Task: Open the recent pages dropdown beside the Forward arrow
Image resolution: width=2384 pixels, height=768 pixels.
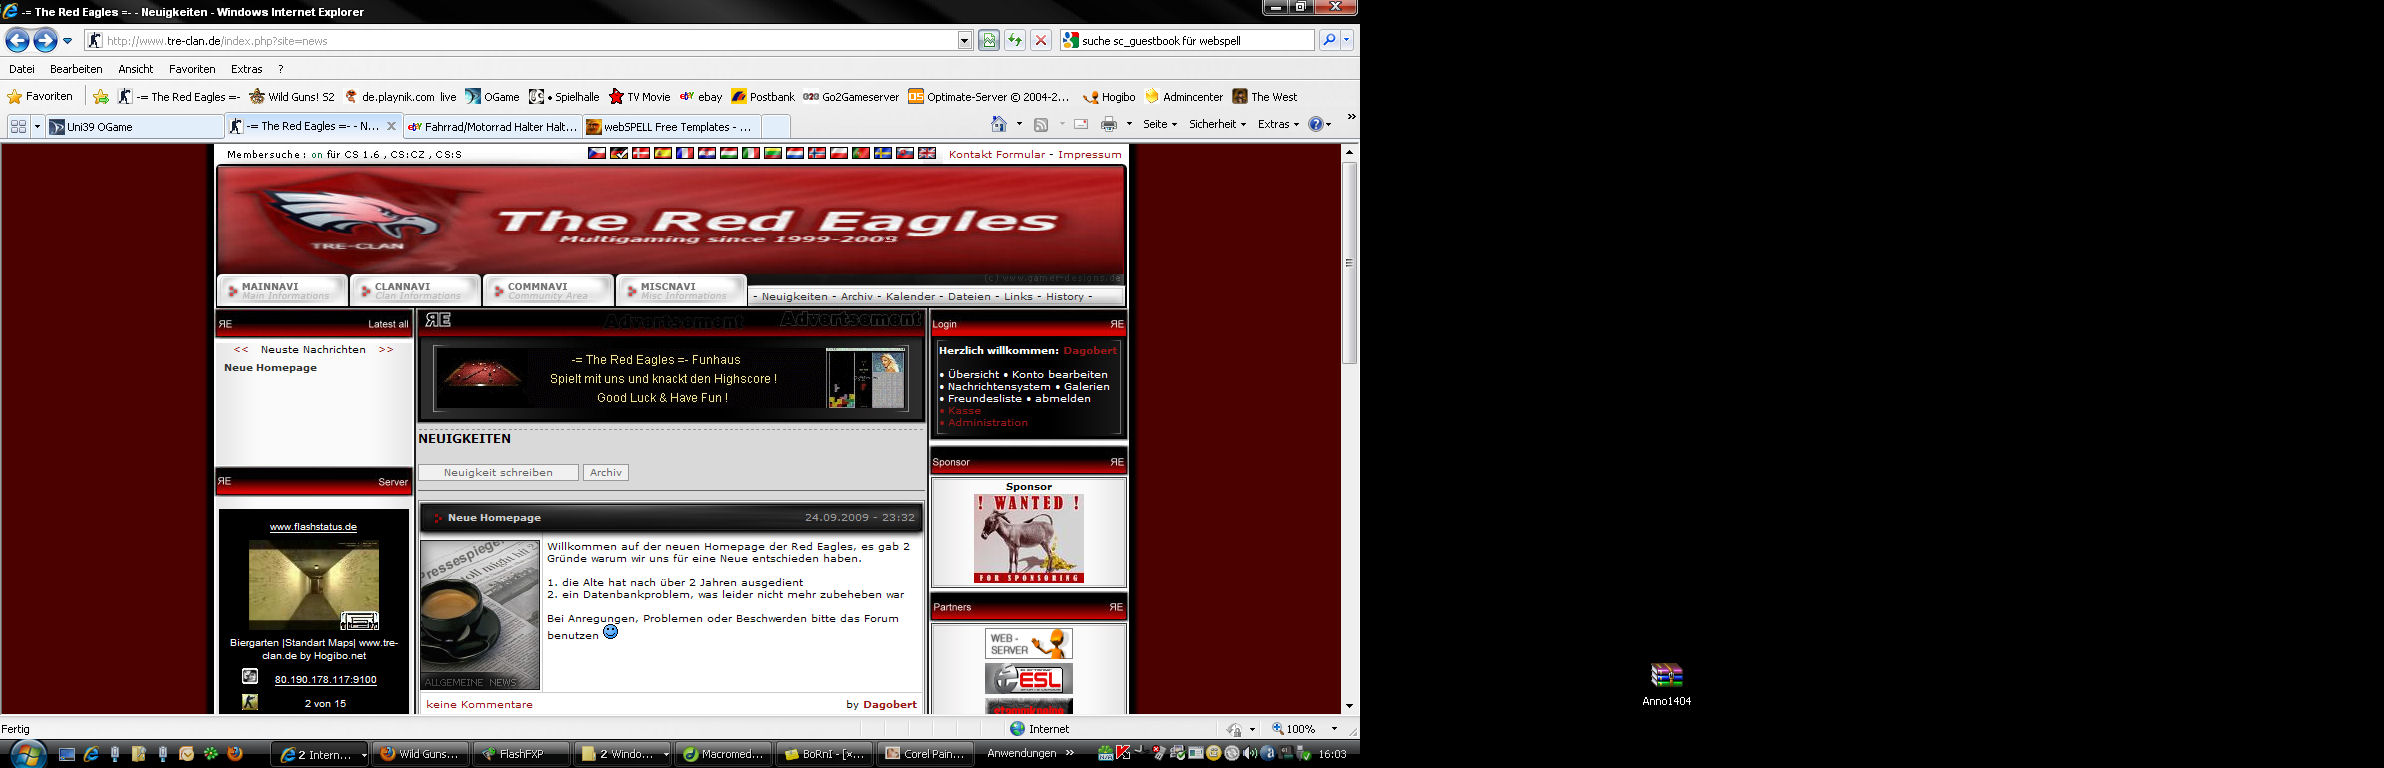Action: [x=68, y=41]
